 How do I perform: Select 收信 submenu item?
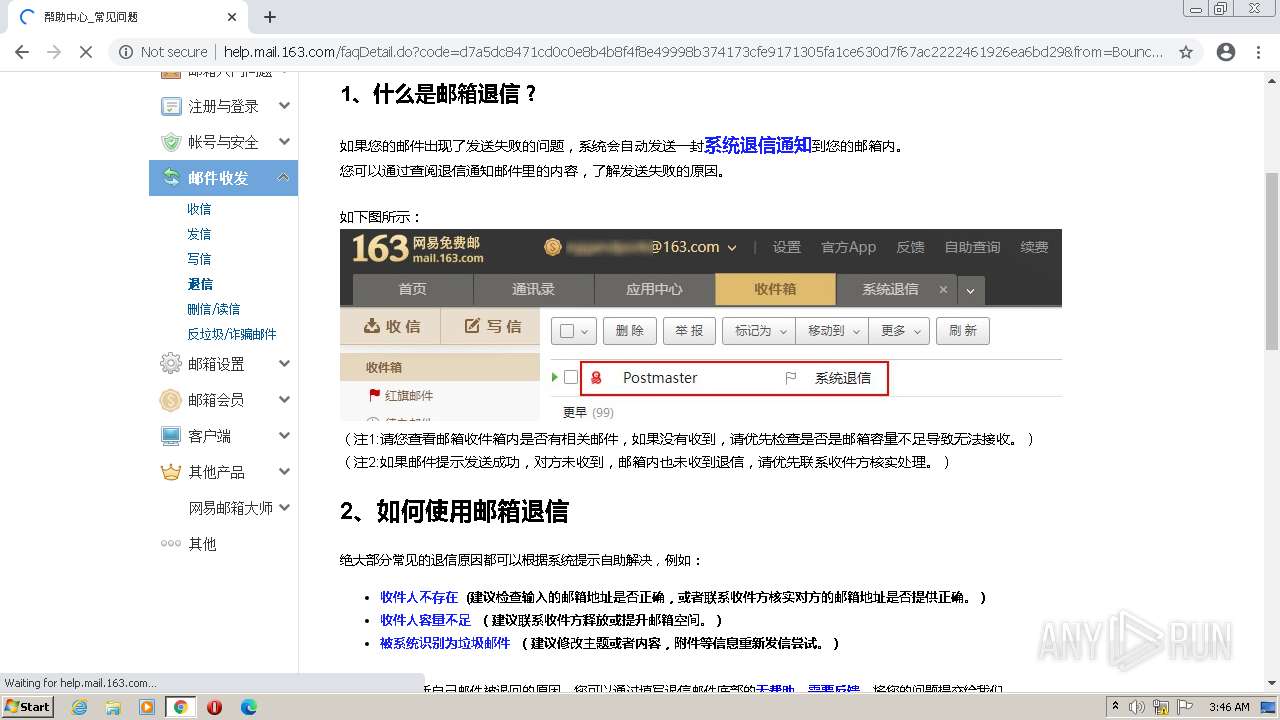pyautogui.click(x=199, y=209)
